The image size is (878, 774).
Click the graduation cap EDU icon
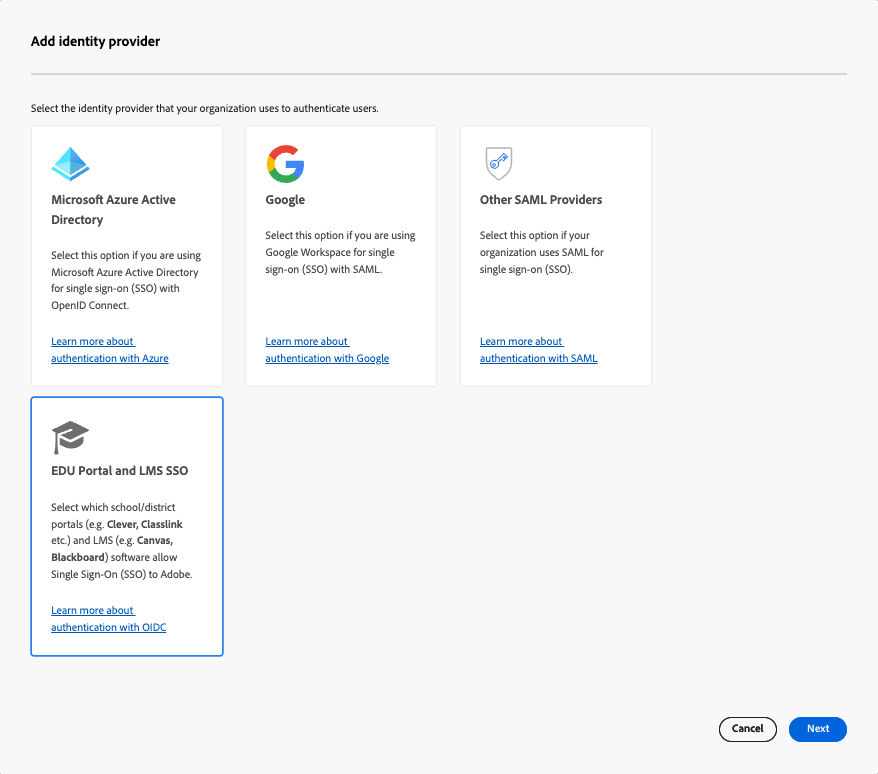click(70, 437)
